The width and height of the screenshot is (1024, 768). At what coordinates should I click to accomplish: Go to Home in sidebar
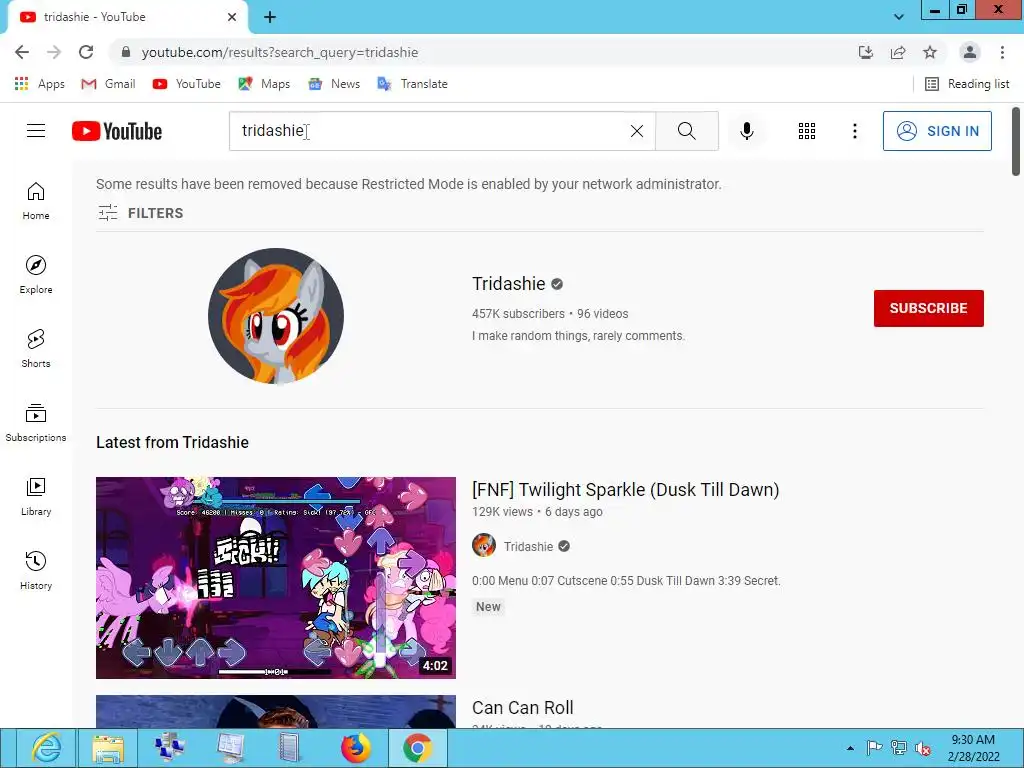(x=36, y=200)
